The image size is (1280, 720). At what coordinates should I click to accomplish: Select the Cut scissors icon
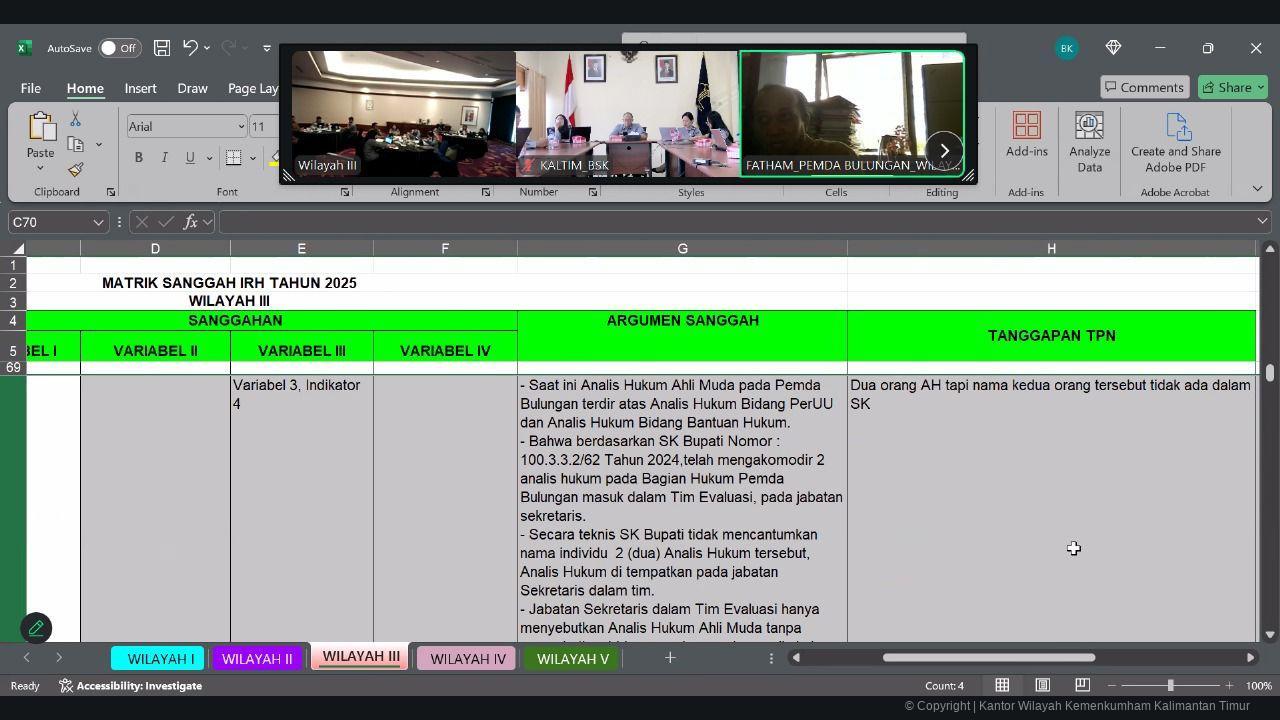[x=75, y=119]
